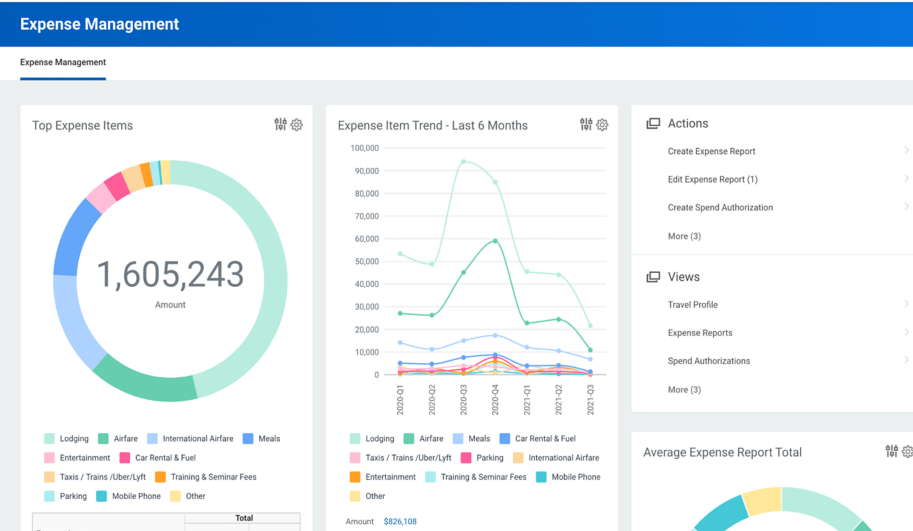Open Travel Profile view
Viewport: 913px width, 531px height.
click(x=693, y=305)
